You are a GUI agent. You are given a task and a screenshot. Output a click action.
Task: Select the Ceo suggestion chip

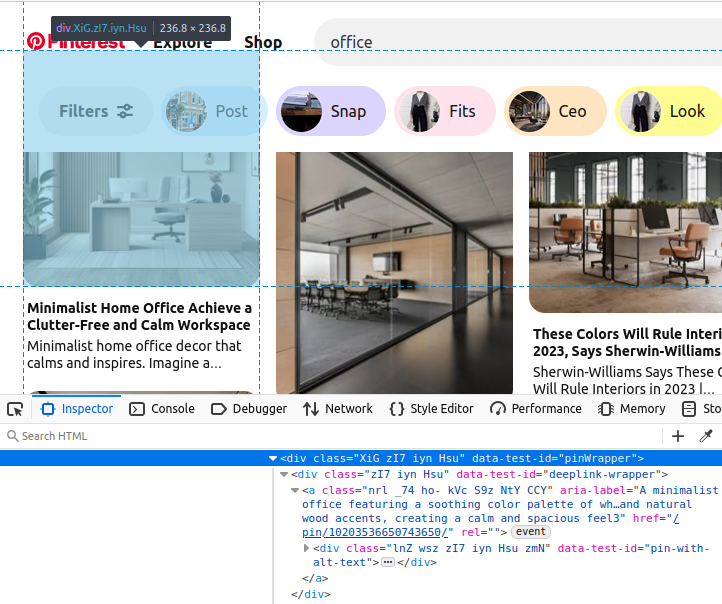555,111
